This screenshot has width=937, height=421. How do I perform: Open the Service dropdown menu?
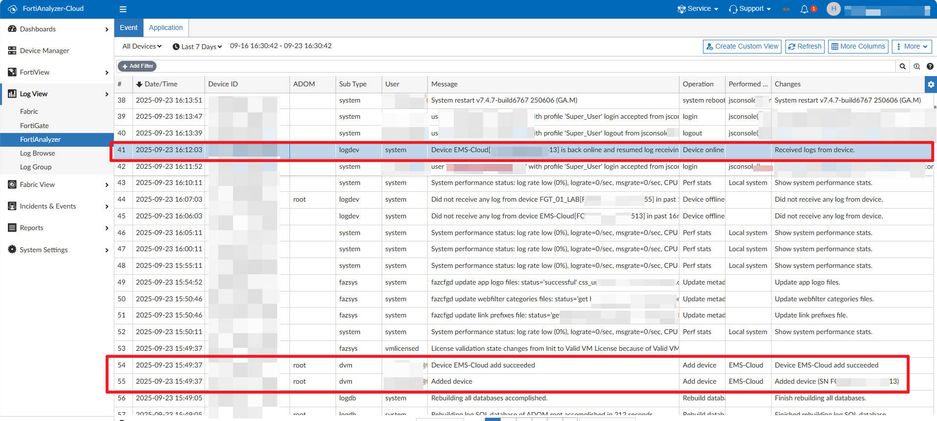[x=698, y=9]
